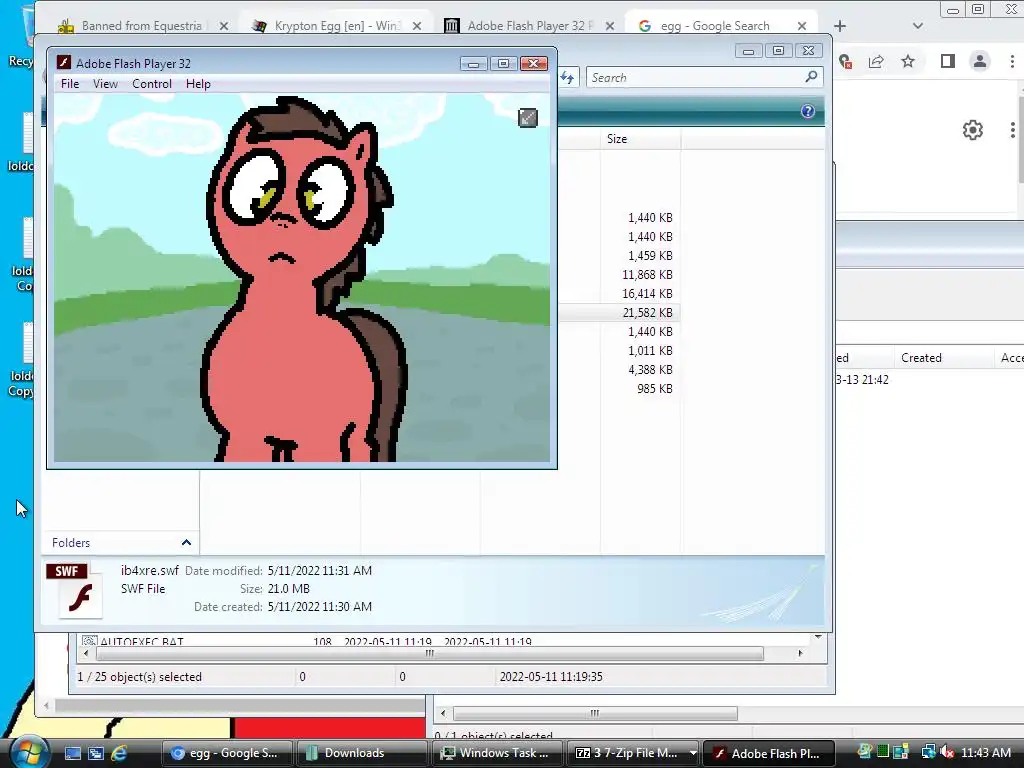Open the File menu in Flash Player
The image size is (1024, 768).
coord(70,84)
